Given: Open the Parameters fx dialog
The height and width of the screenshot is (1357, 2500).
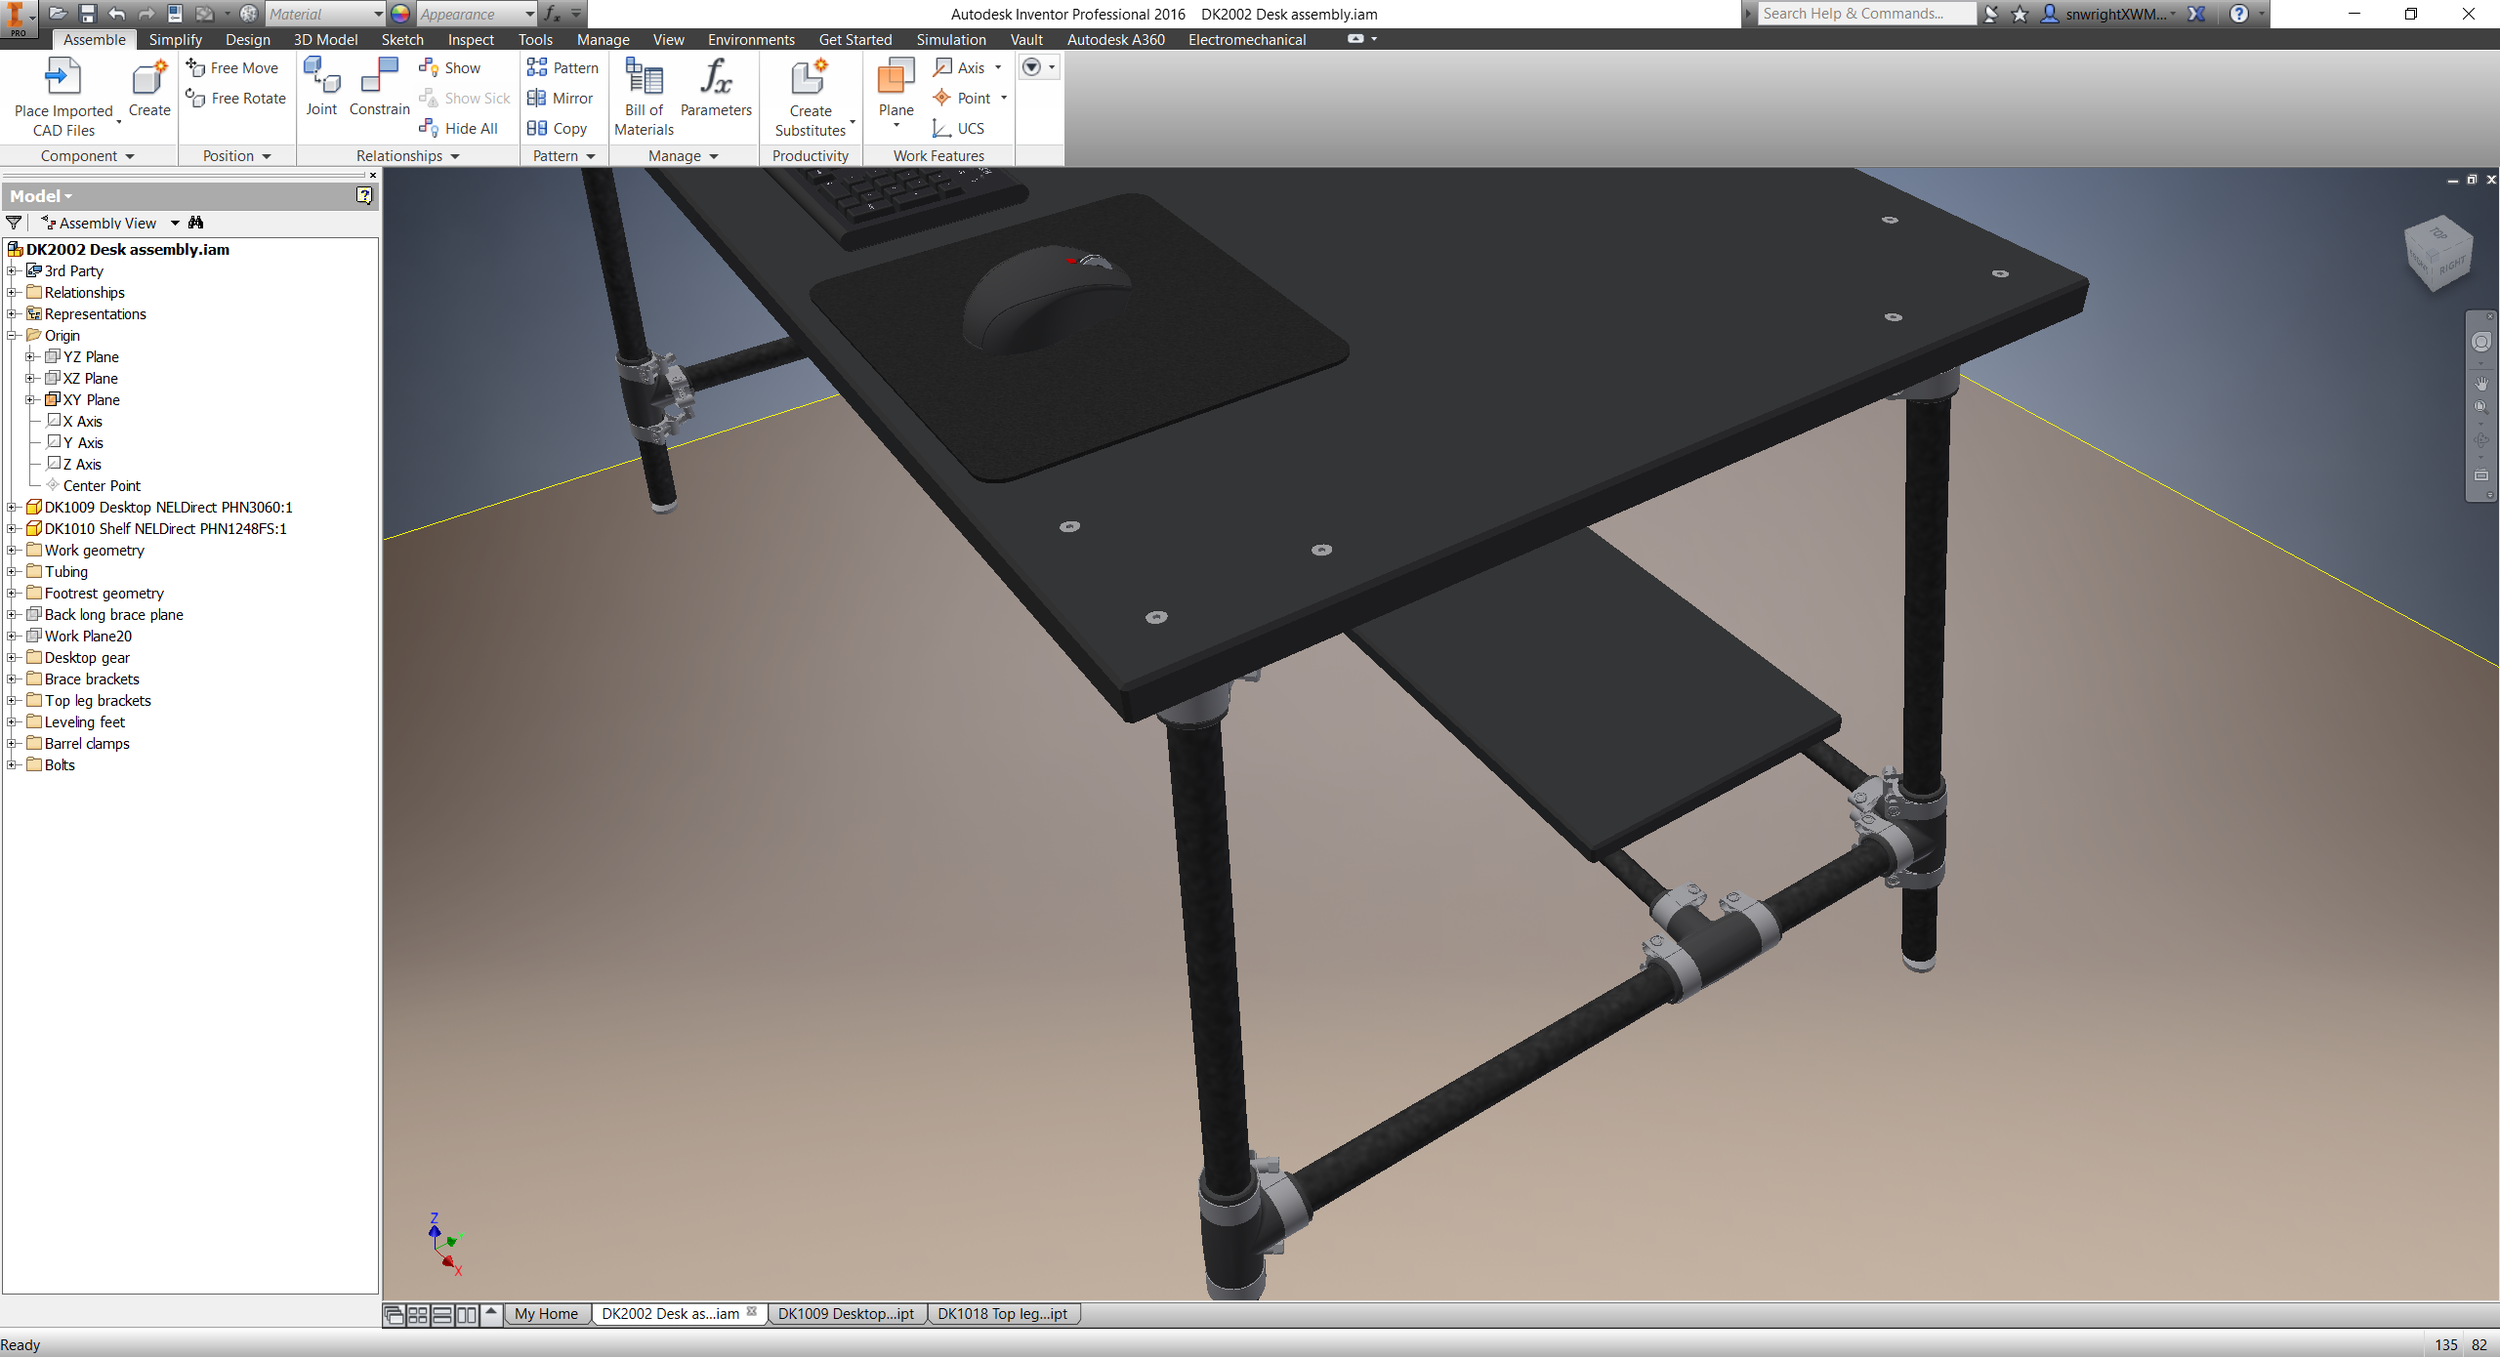Looking at the screenshot, I should tap(716, 87).
